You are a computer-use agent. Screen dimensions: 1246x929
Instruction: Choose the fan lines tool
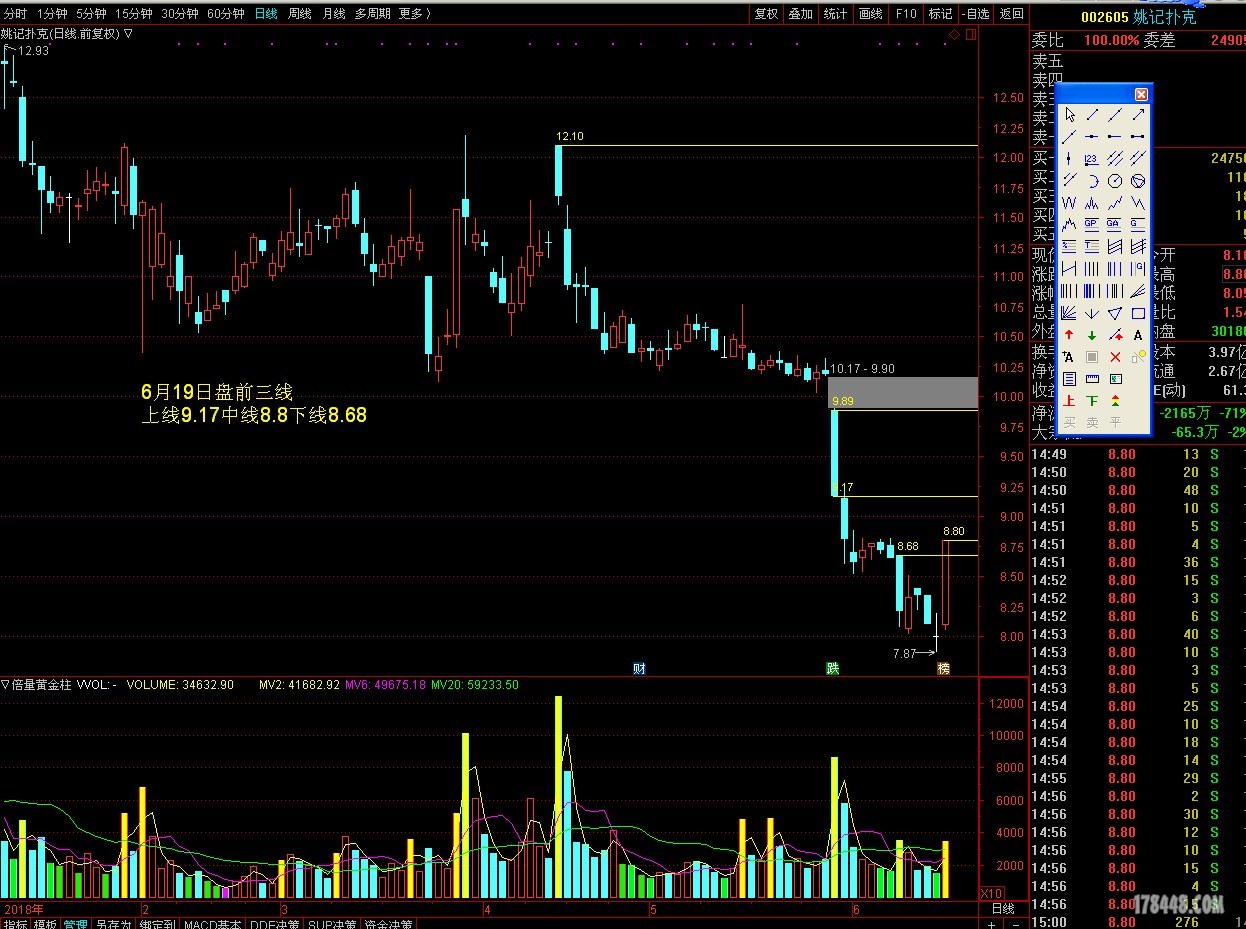(x=1070, y=313)
